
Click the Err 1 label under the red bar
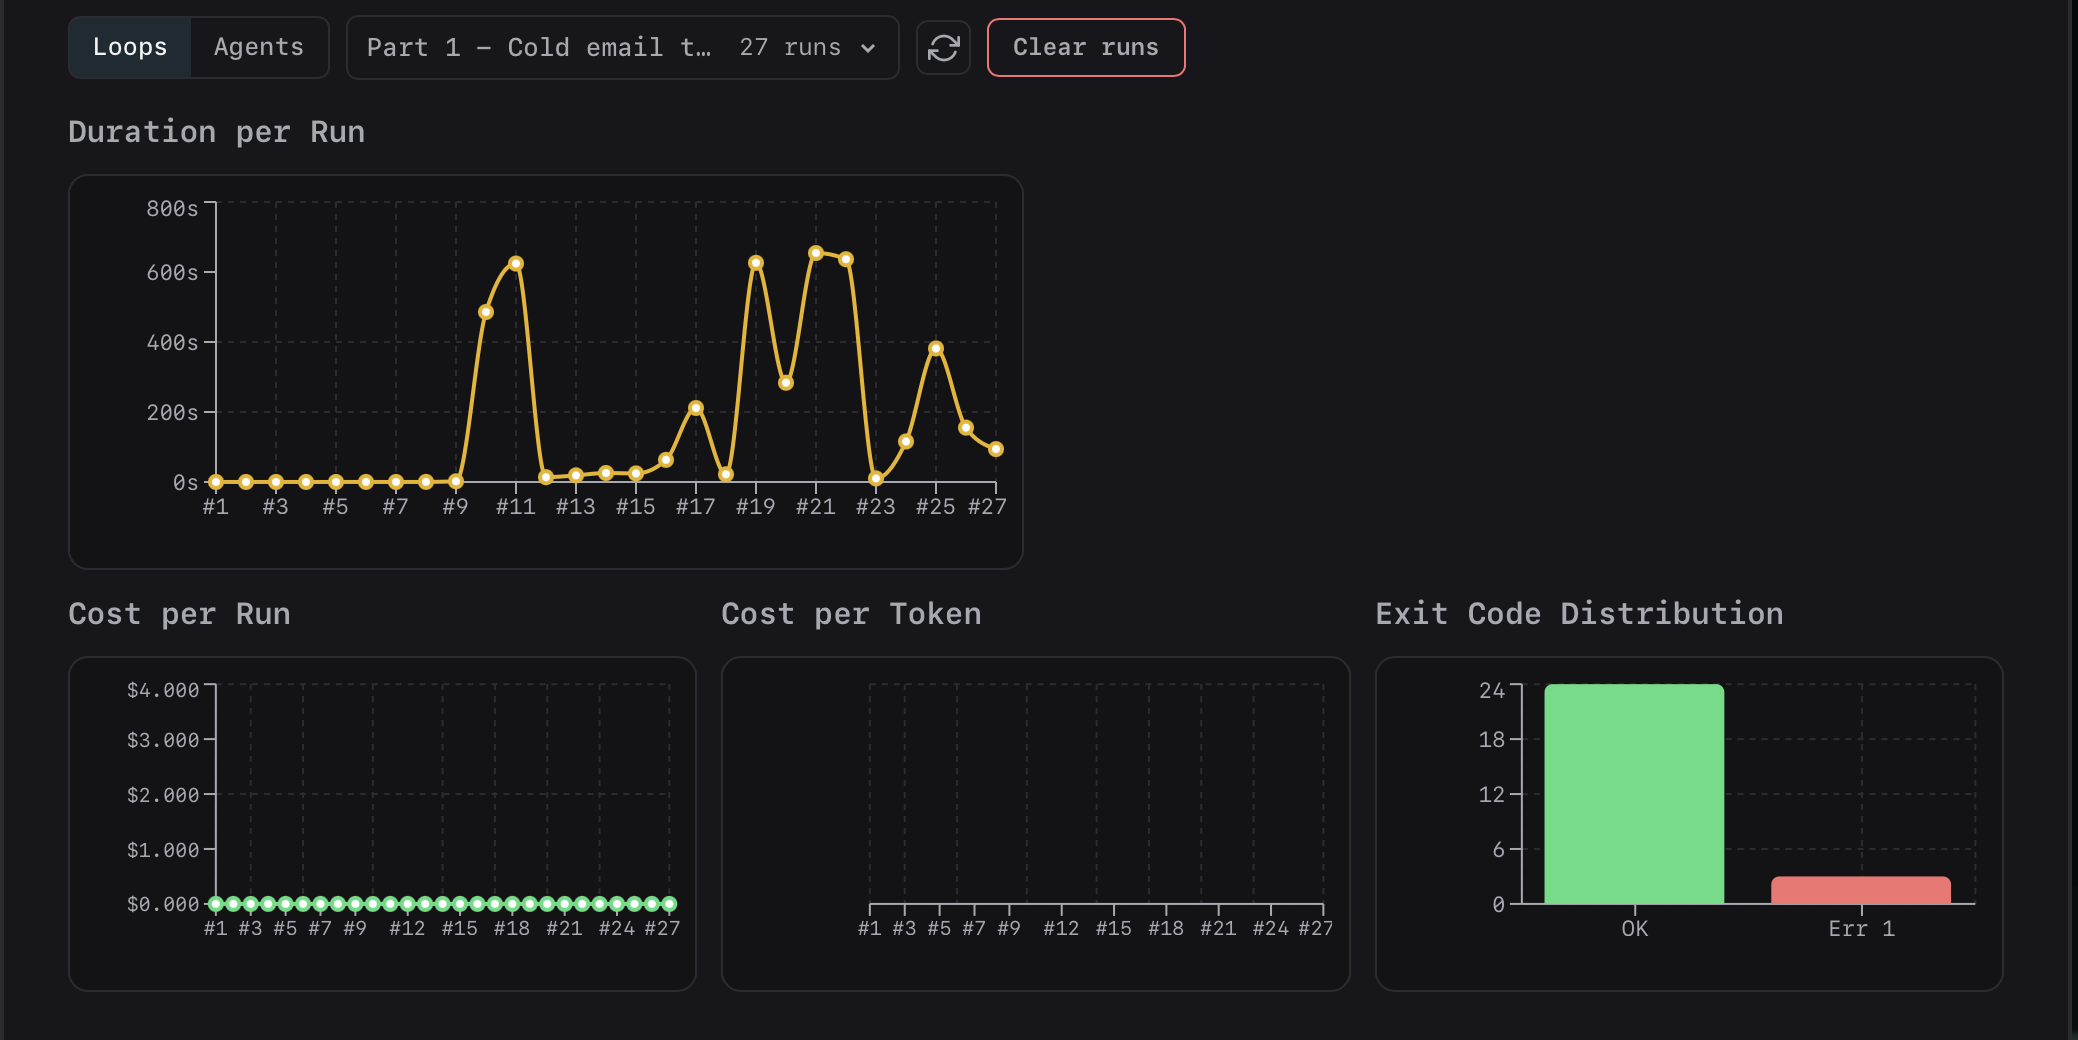pos(1862,929)
